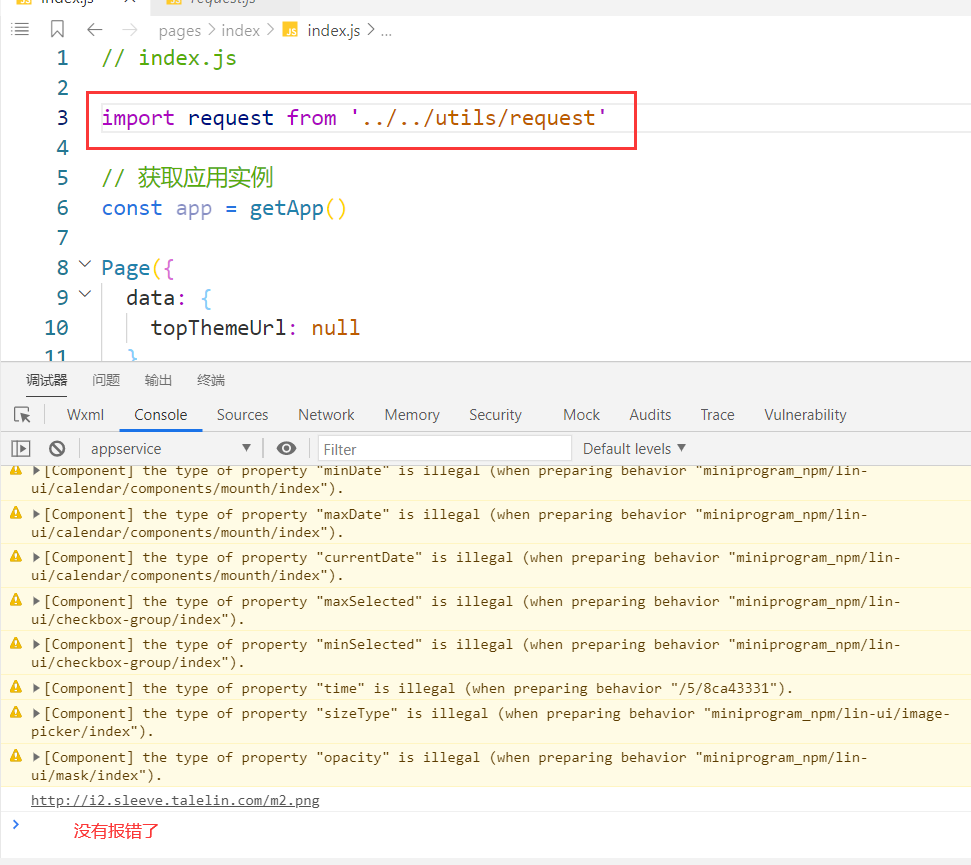Select the inspect element cursor icon
The image size is (971, 865).
[x=20, y=414]
